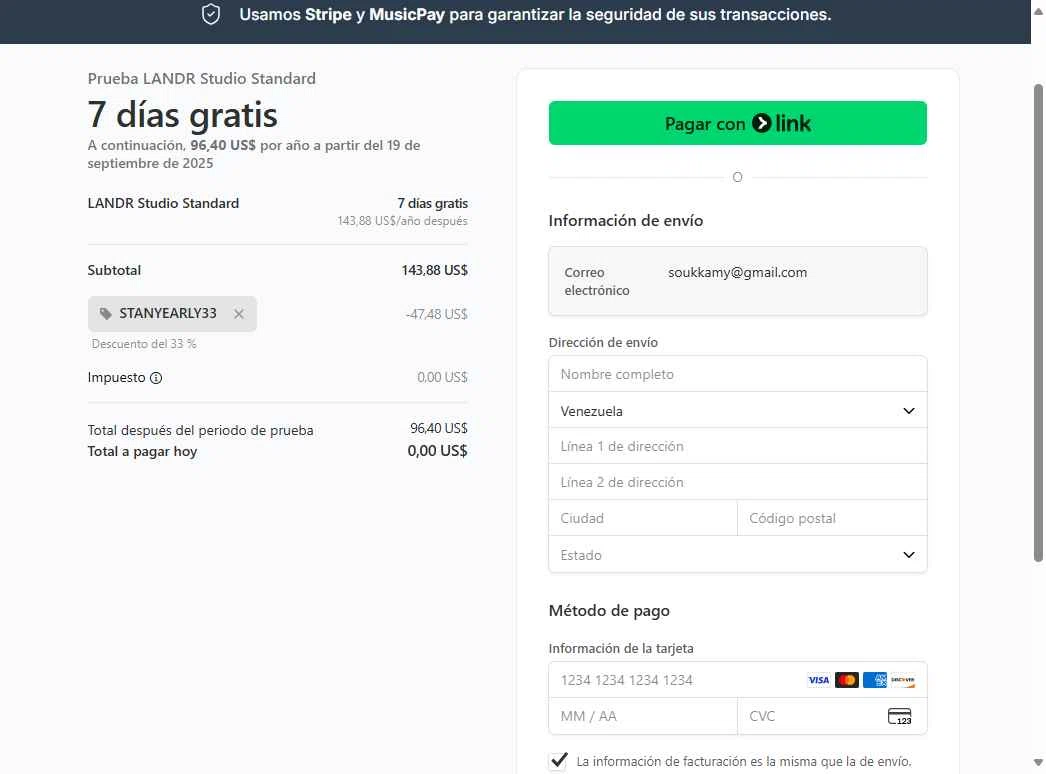Click the LANDR Studio Standard line item
Screen dimensions: 1046x774
pyautogui.click(x=163, y=203)
